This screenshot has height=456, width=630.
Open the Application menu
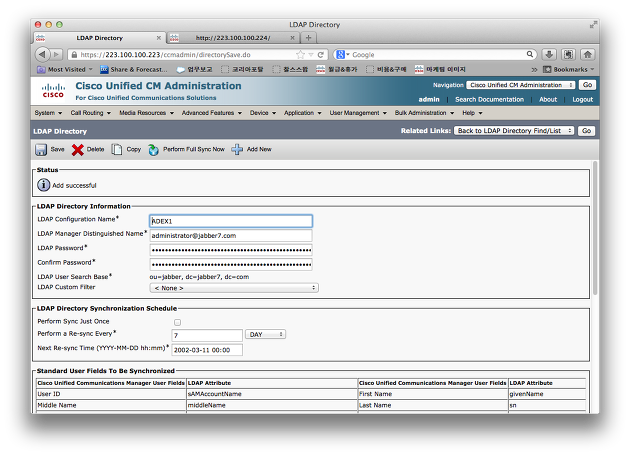click(x=303, y=113)
